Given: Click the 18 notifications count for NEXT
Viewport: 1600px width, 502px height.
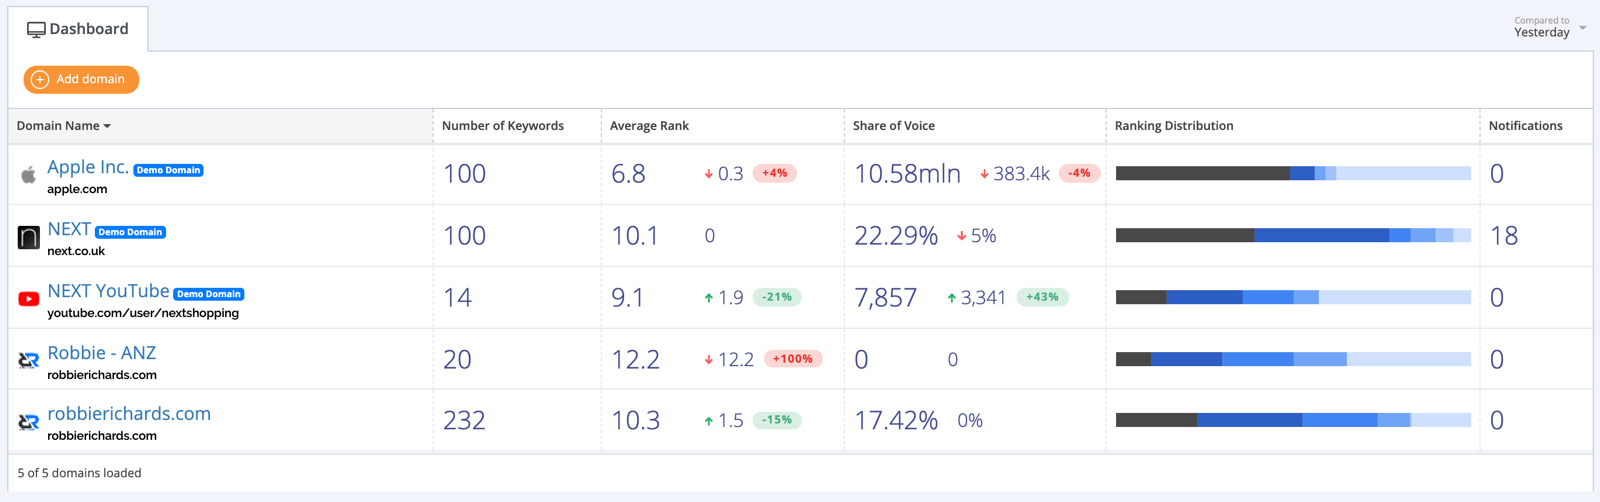Looking at the screenshot, I should pos(1503,236).
